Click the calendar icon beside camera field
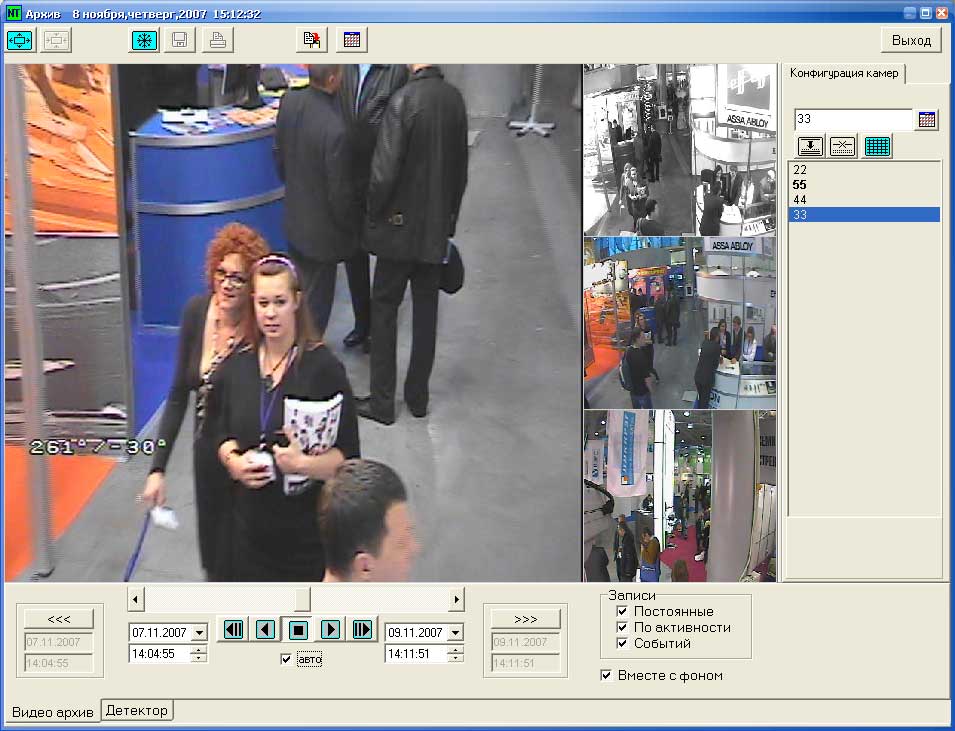The width and height of the screenshot is (955, 731). point(927,120)
